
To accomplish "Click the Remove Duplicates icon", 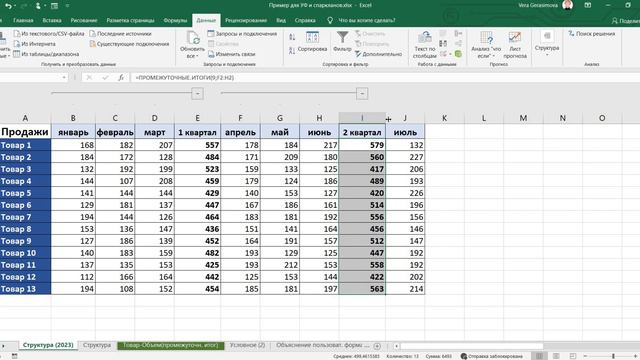I will [x=443, y=43].
